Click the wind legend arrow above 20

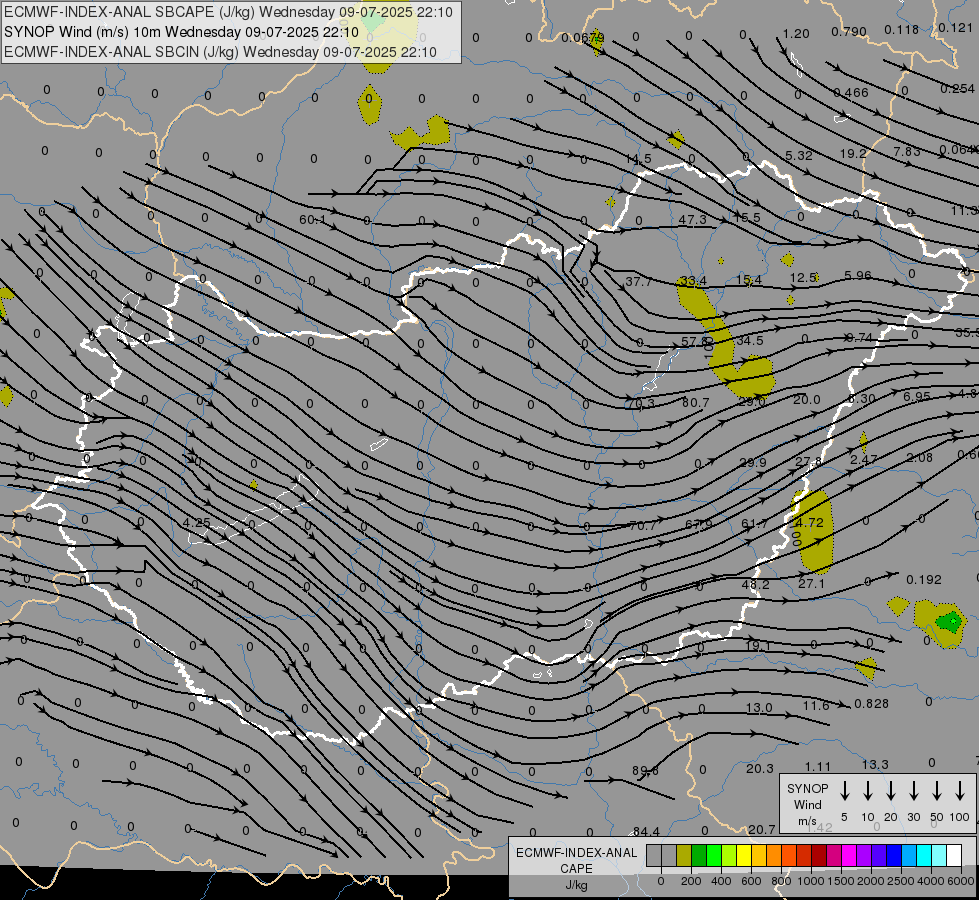[890, 791]
